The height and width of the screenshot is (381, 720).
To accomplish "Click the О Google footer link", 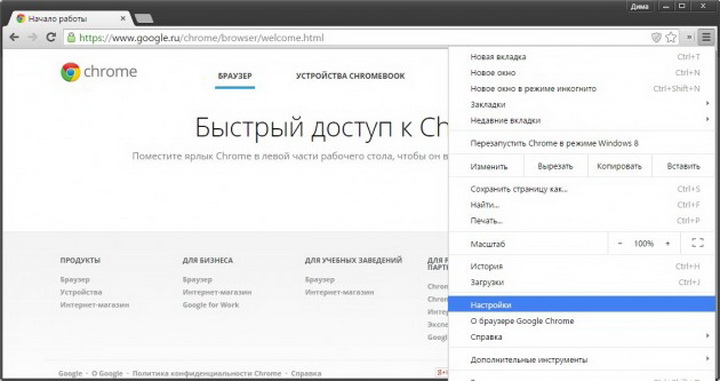I will pyautogui.click(x=107, y=374).
